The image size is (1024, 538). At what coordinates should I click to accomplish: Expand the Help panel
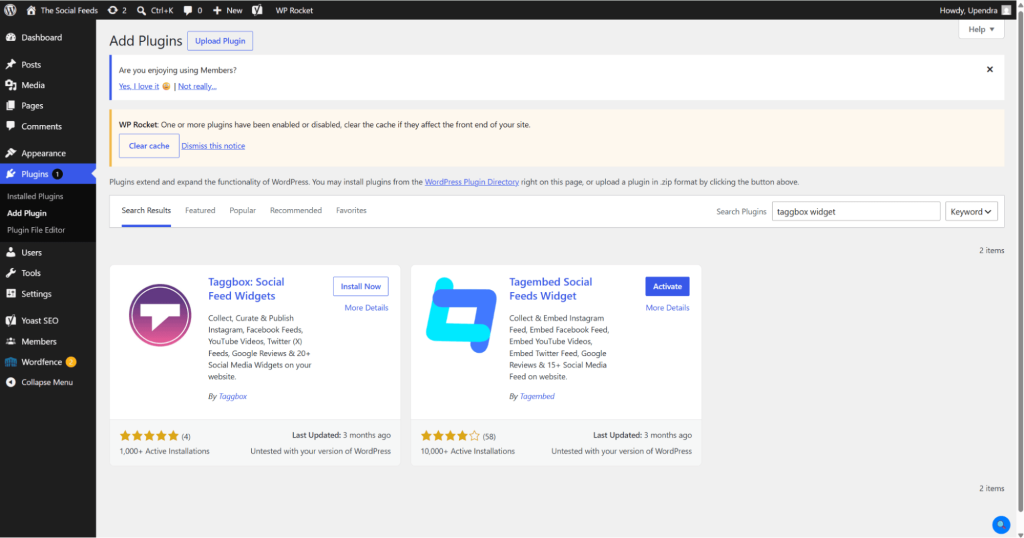coord(981,29)
